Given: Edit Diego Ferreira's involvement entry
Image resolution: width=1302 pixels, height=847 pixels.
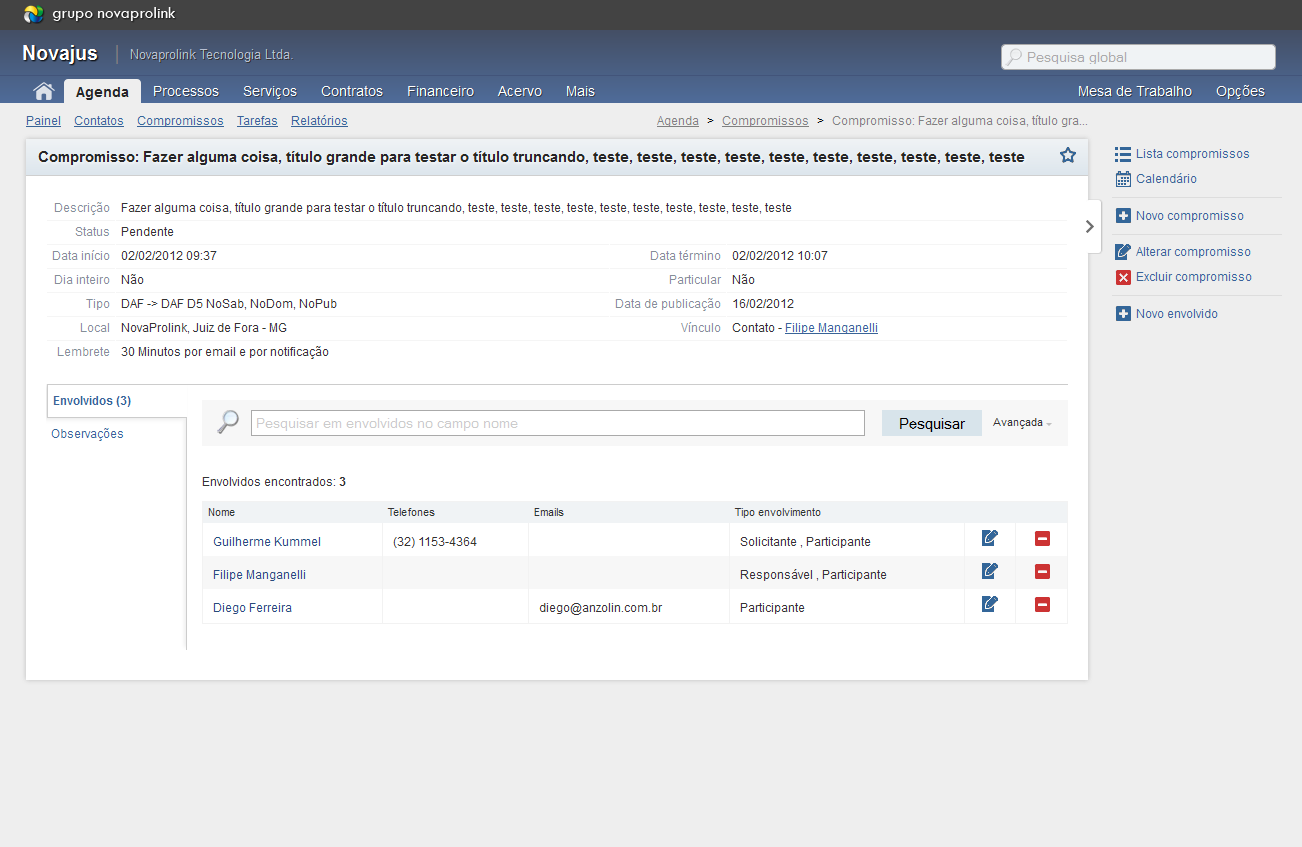Looking at the screenshot, I should [990, 604].
